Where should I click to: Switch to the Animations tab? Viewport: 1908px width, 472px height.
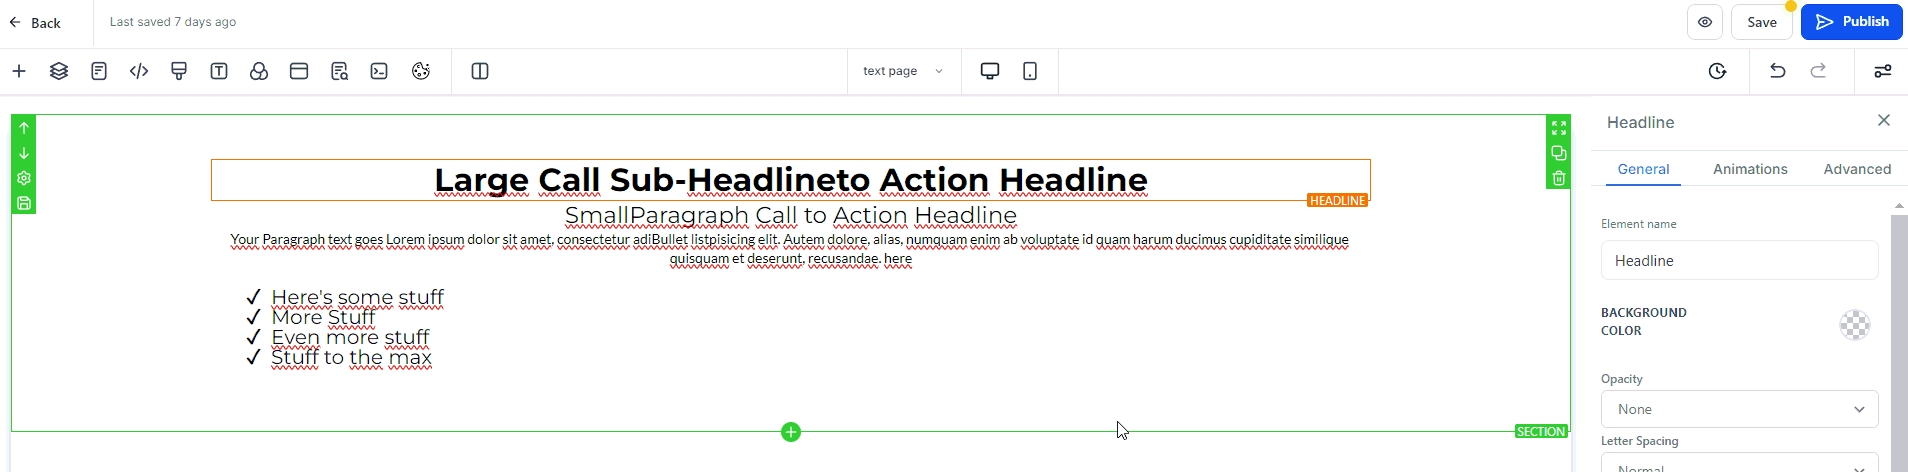1750,169
